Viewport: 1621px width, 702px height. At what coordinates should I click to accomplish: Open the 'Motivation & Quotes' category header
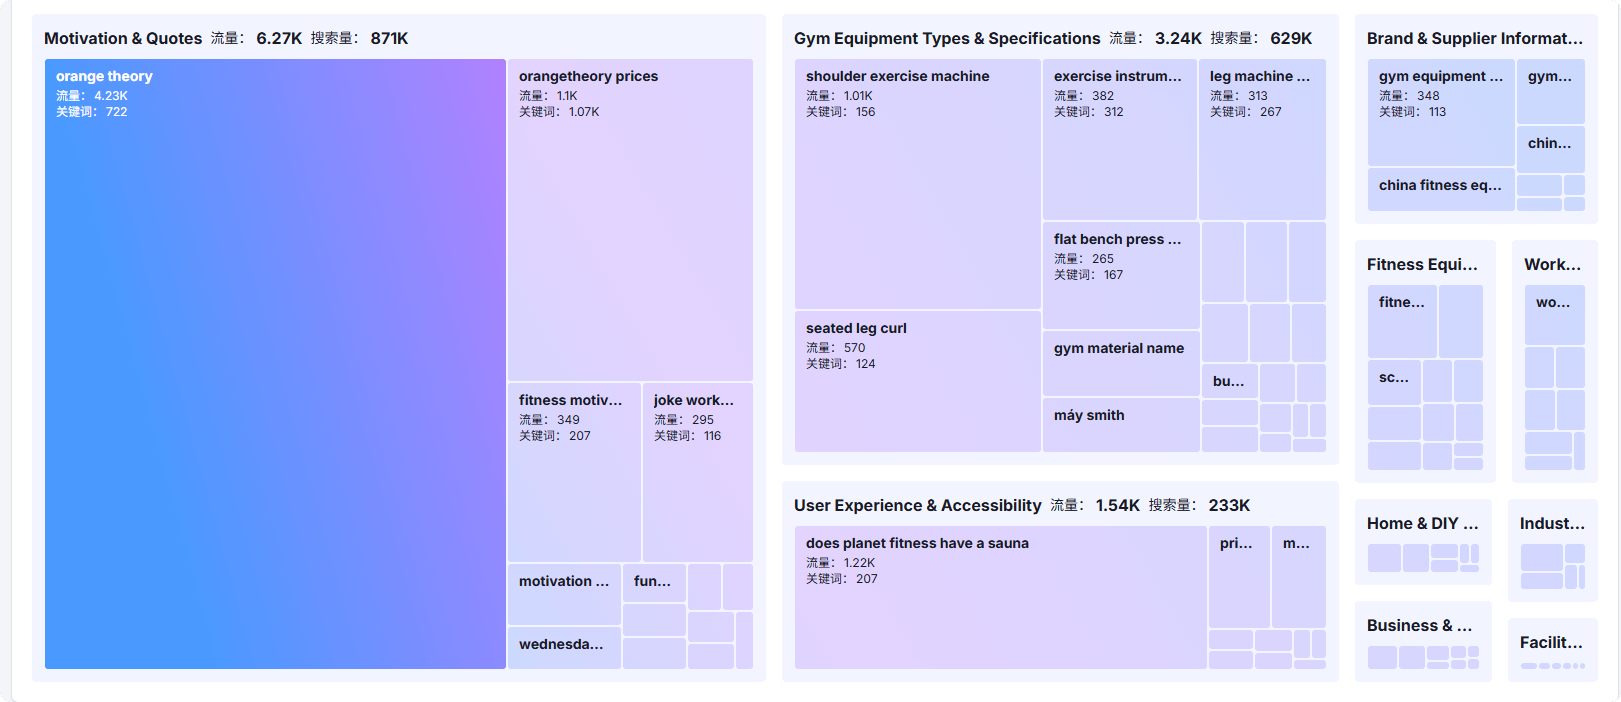tap(123, 38)
